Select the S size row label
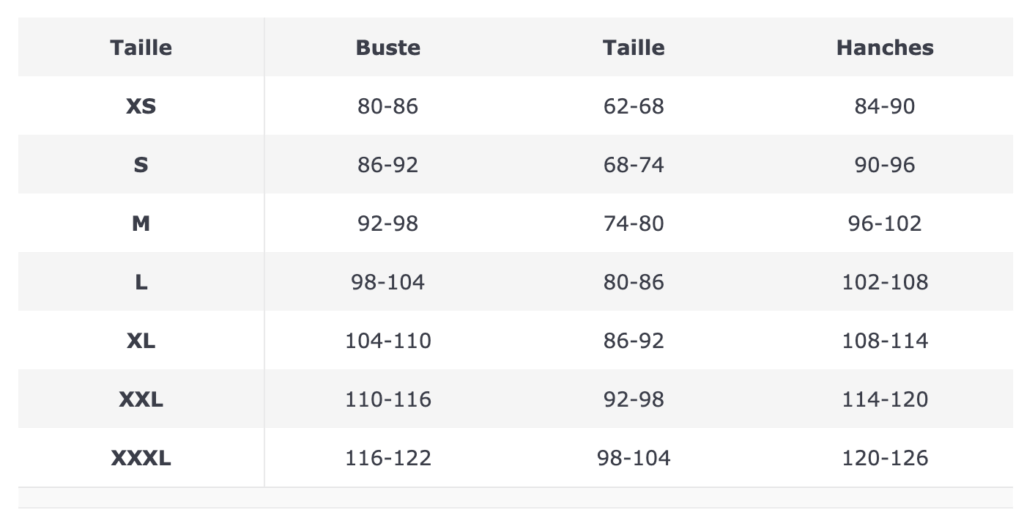This screenshot has height=510, width=1024. click(x=141, y=165)
